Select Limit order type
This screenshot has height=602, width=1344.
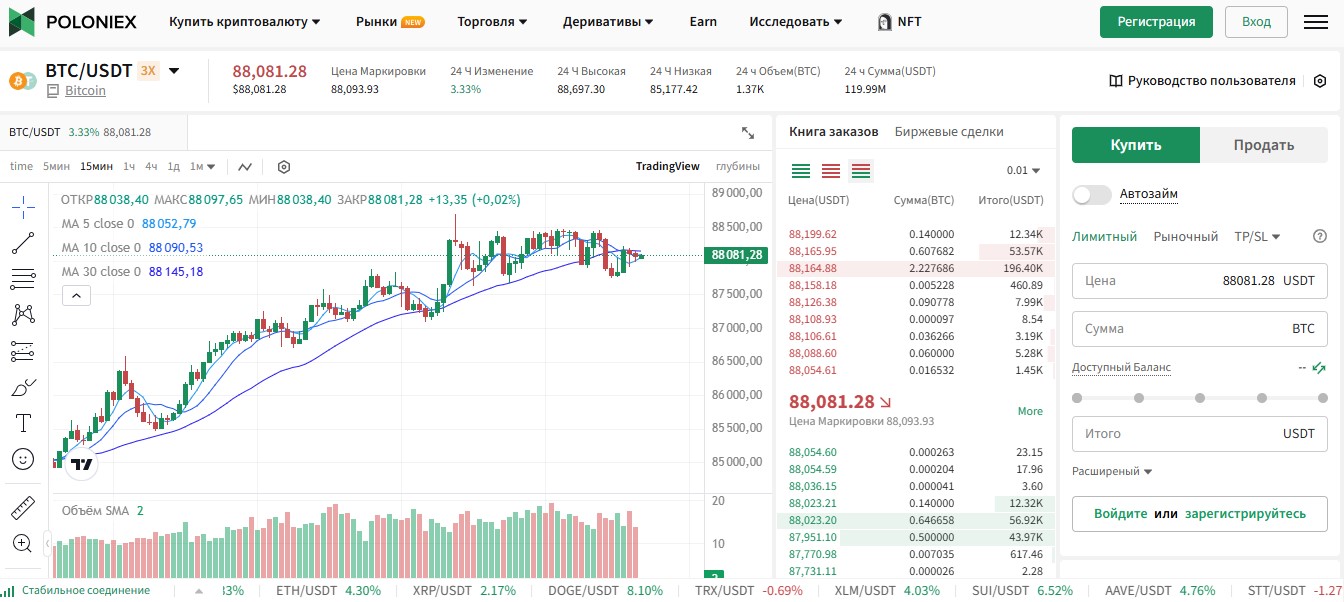point(1104,237)
